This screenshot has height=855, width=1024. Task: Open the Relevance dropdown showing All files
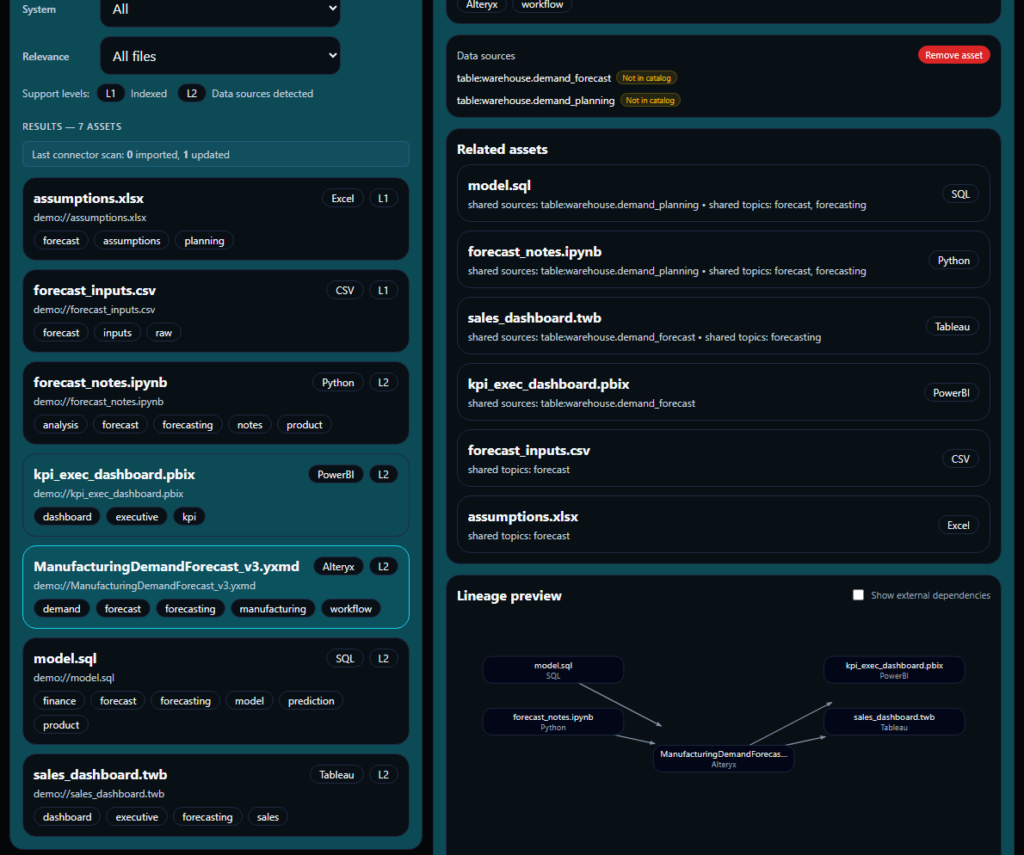click(220, 56)
